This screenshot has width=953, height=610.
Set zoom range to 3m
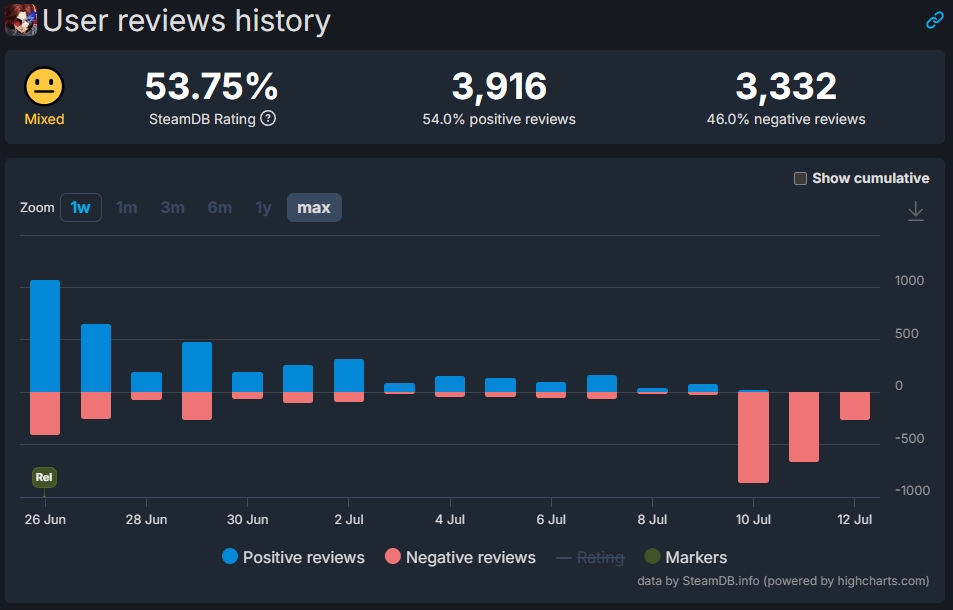(173, 208)
